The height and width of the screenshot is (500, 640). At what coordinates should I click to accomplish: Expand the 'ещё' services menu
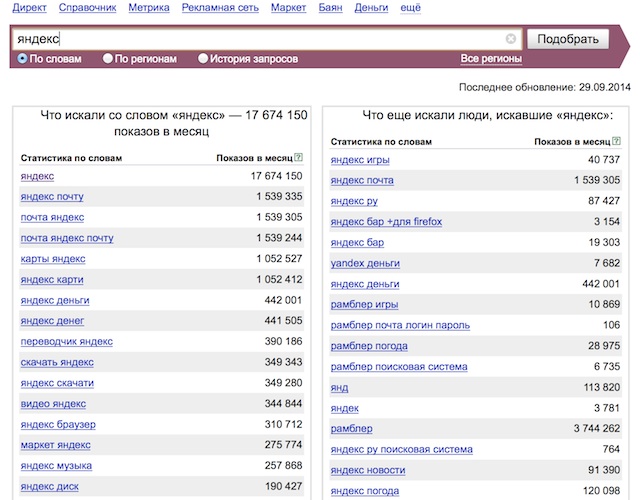click(x=410, y=8)
